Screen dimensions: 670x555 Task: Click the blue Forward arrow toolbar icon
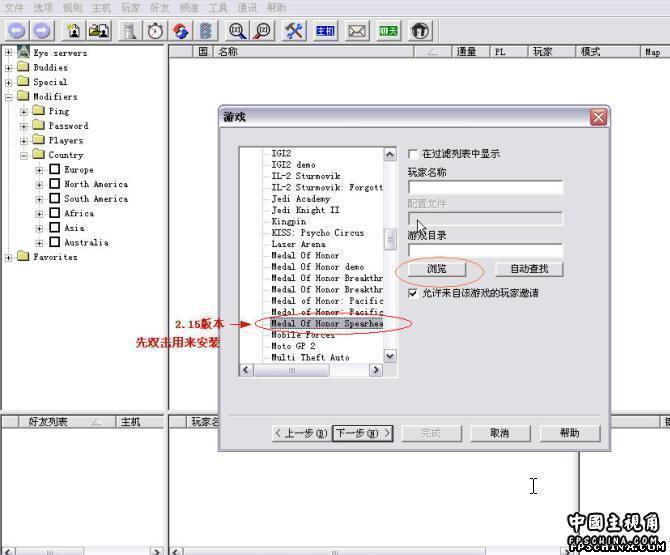[x=42, y=31]
